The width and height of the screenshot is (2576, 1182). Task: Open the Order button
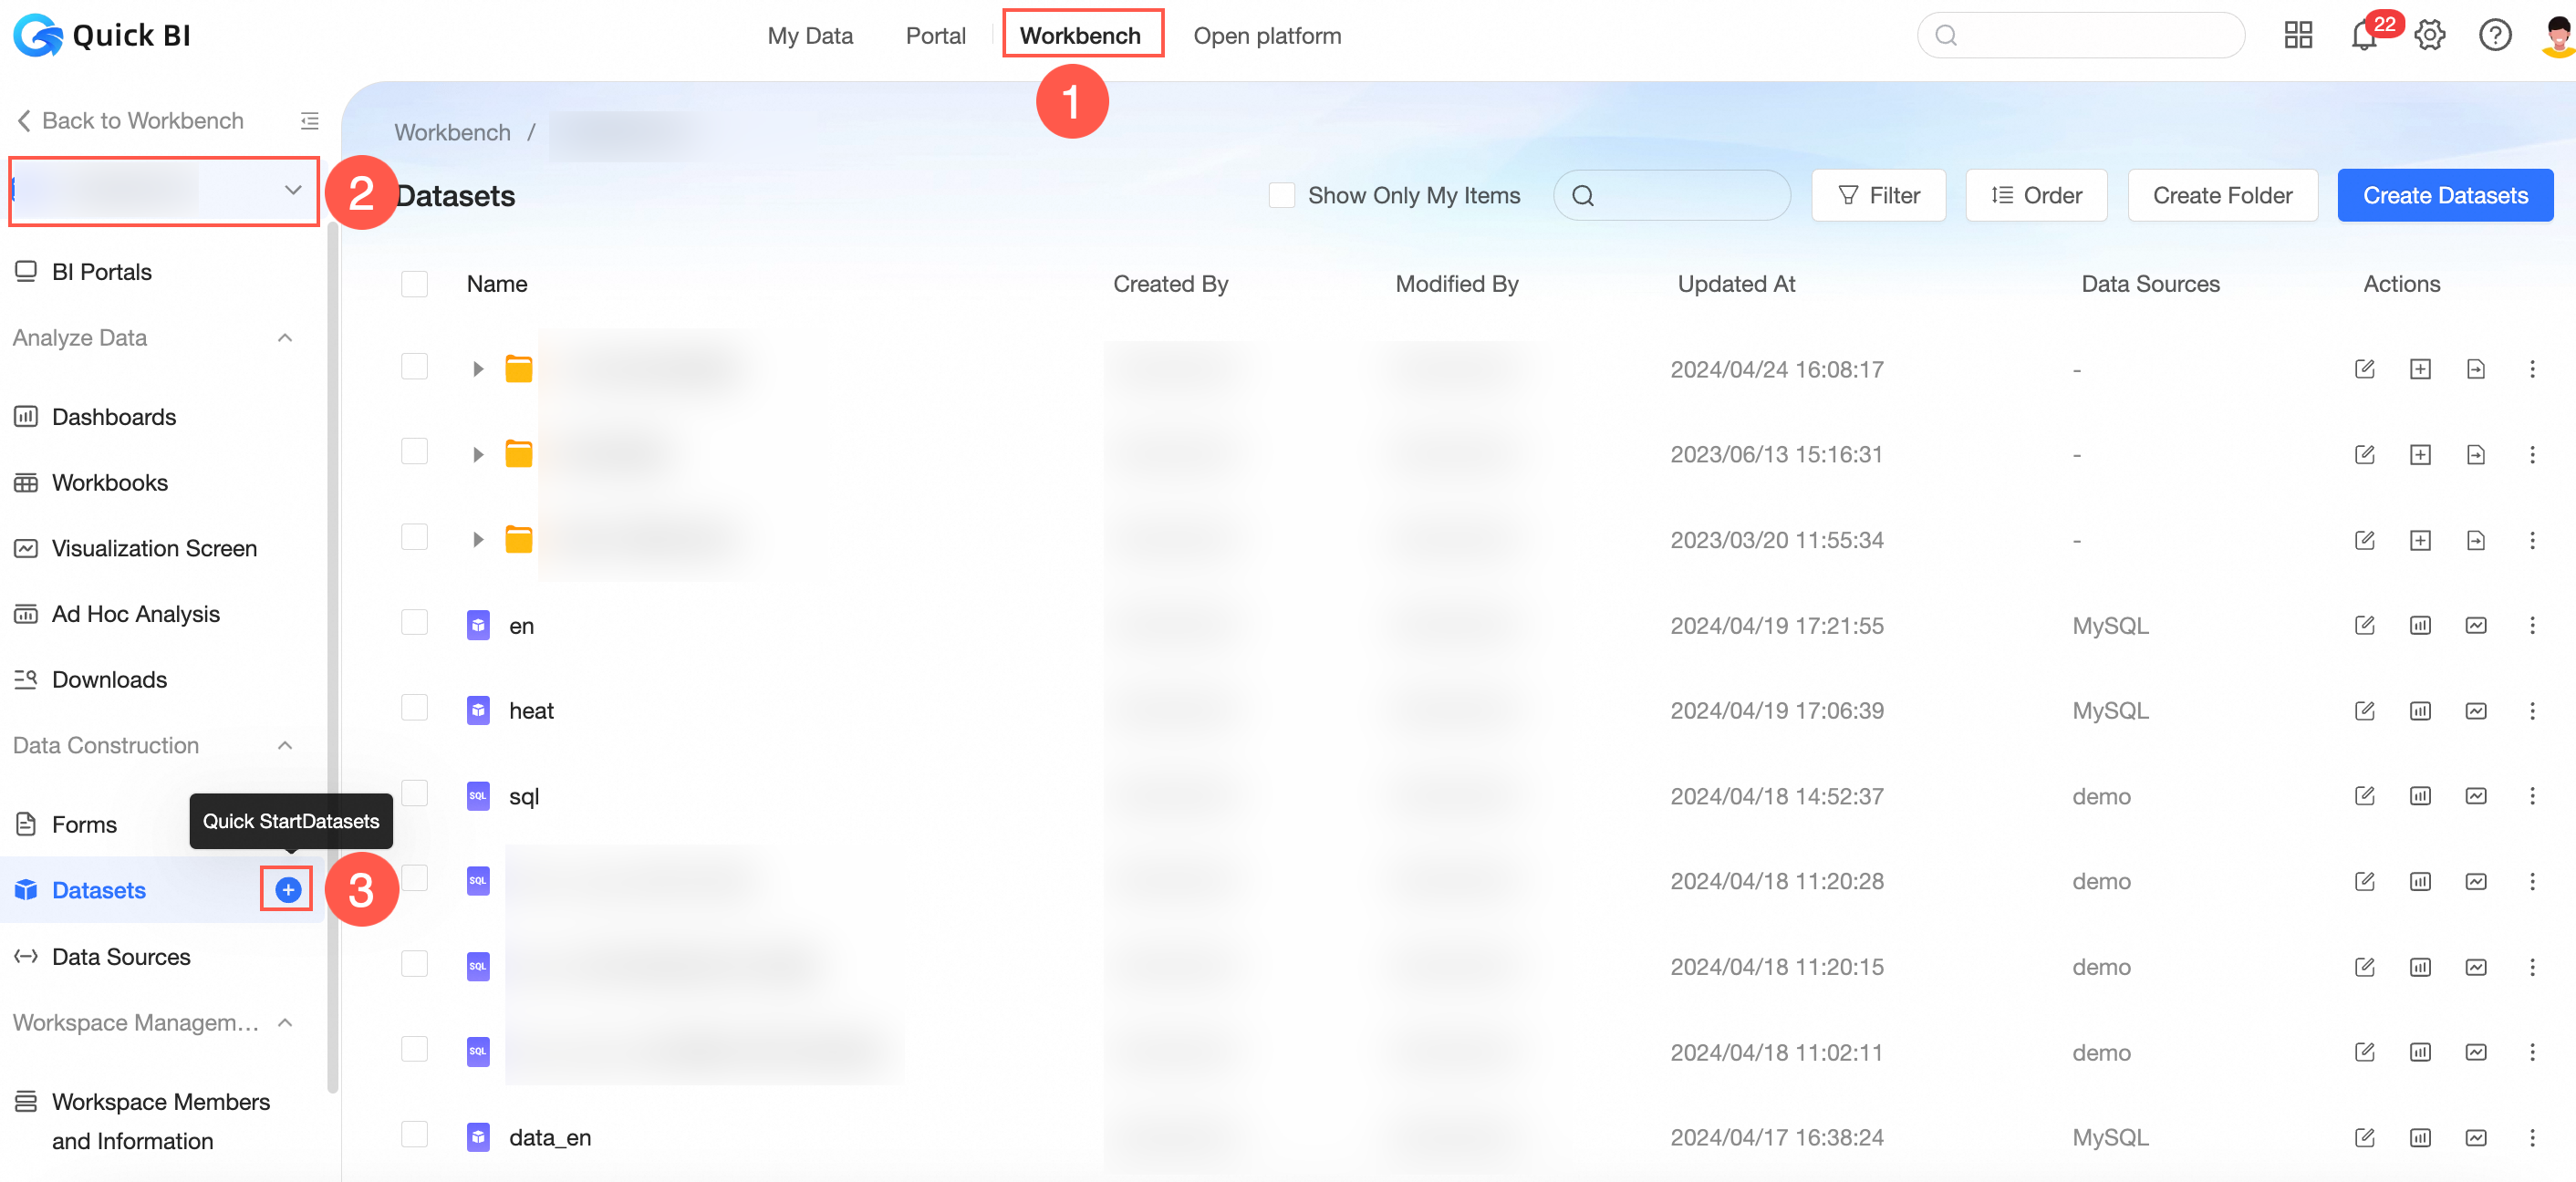point(2036,195)
